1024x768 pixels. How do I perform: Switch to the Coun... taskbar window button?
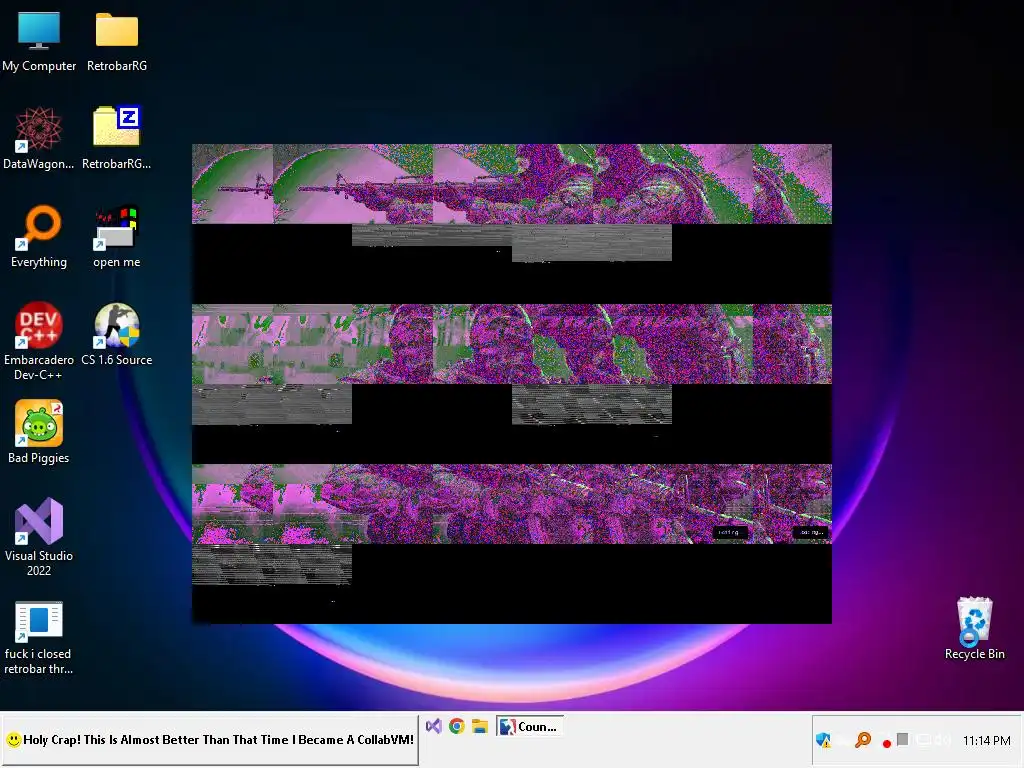pyautogui.click(x=530, y=726)
